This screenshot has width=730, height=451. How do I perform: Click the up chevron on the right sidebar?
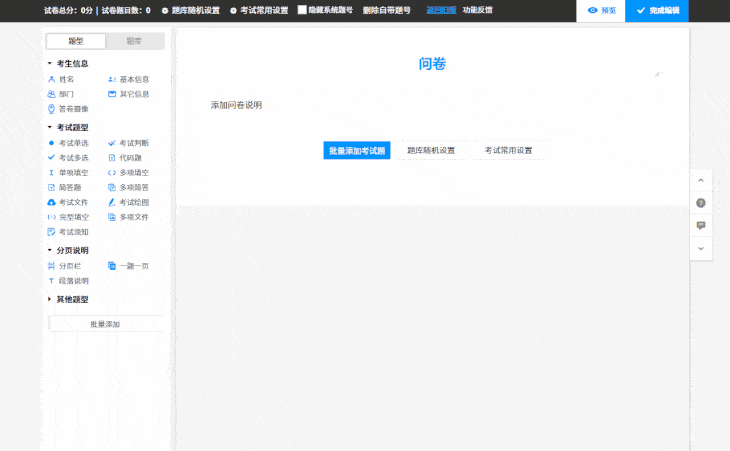(701, 180)
